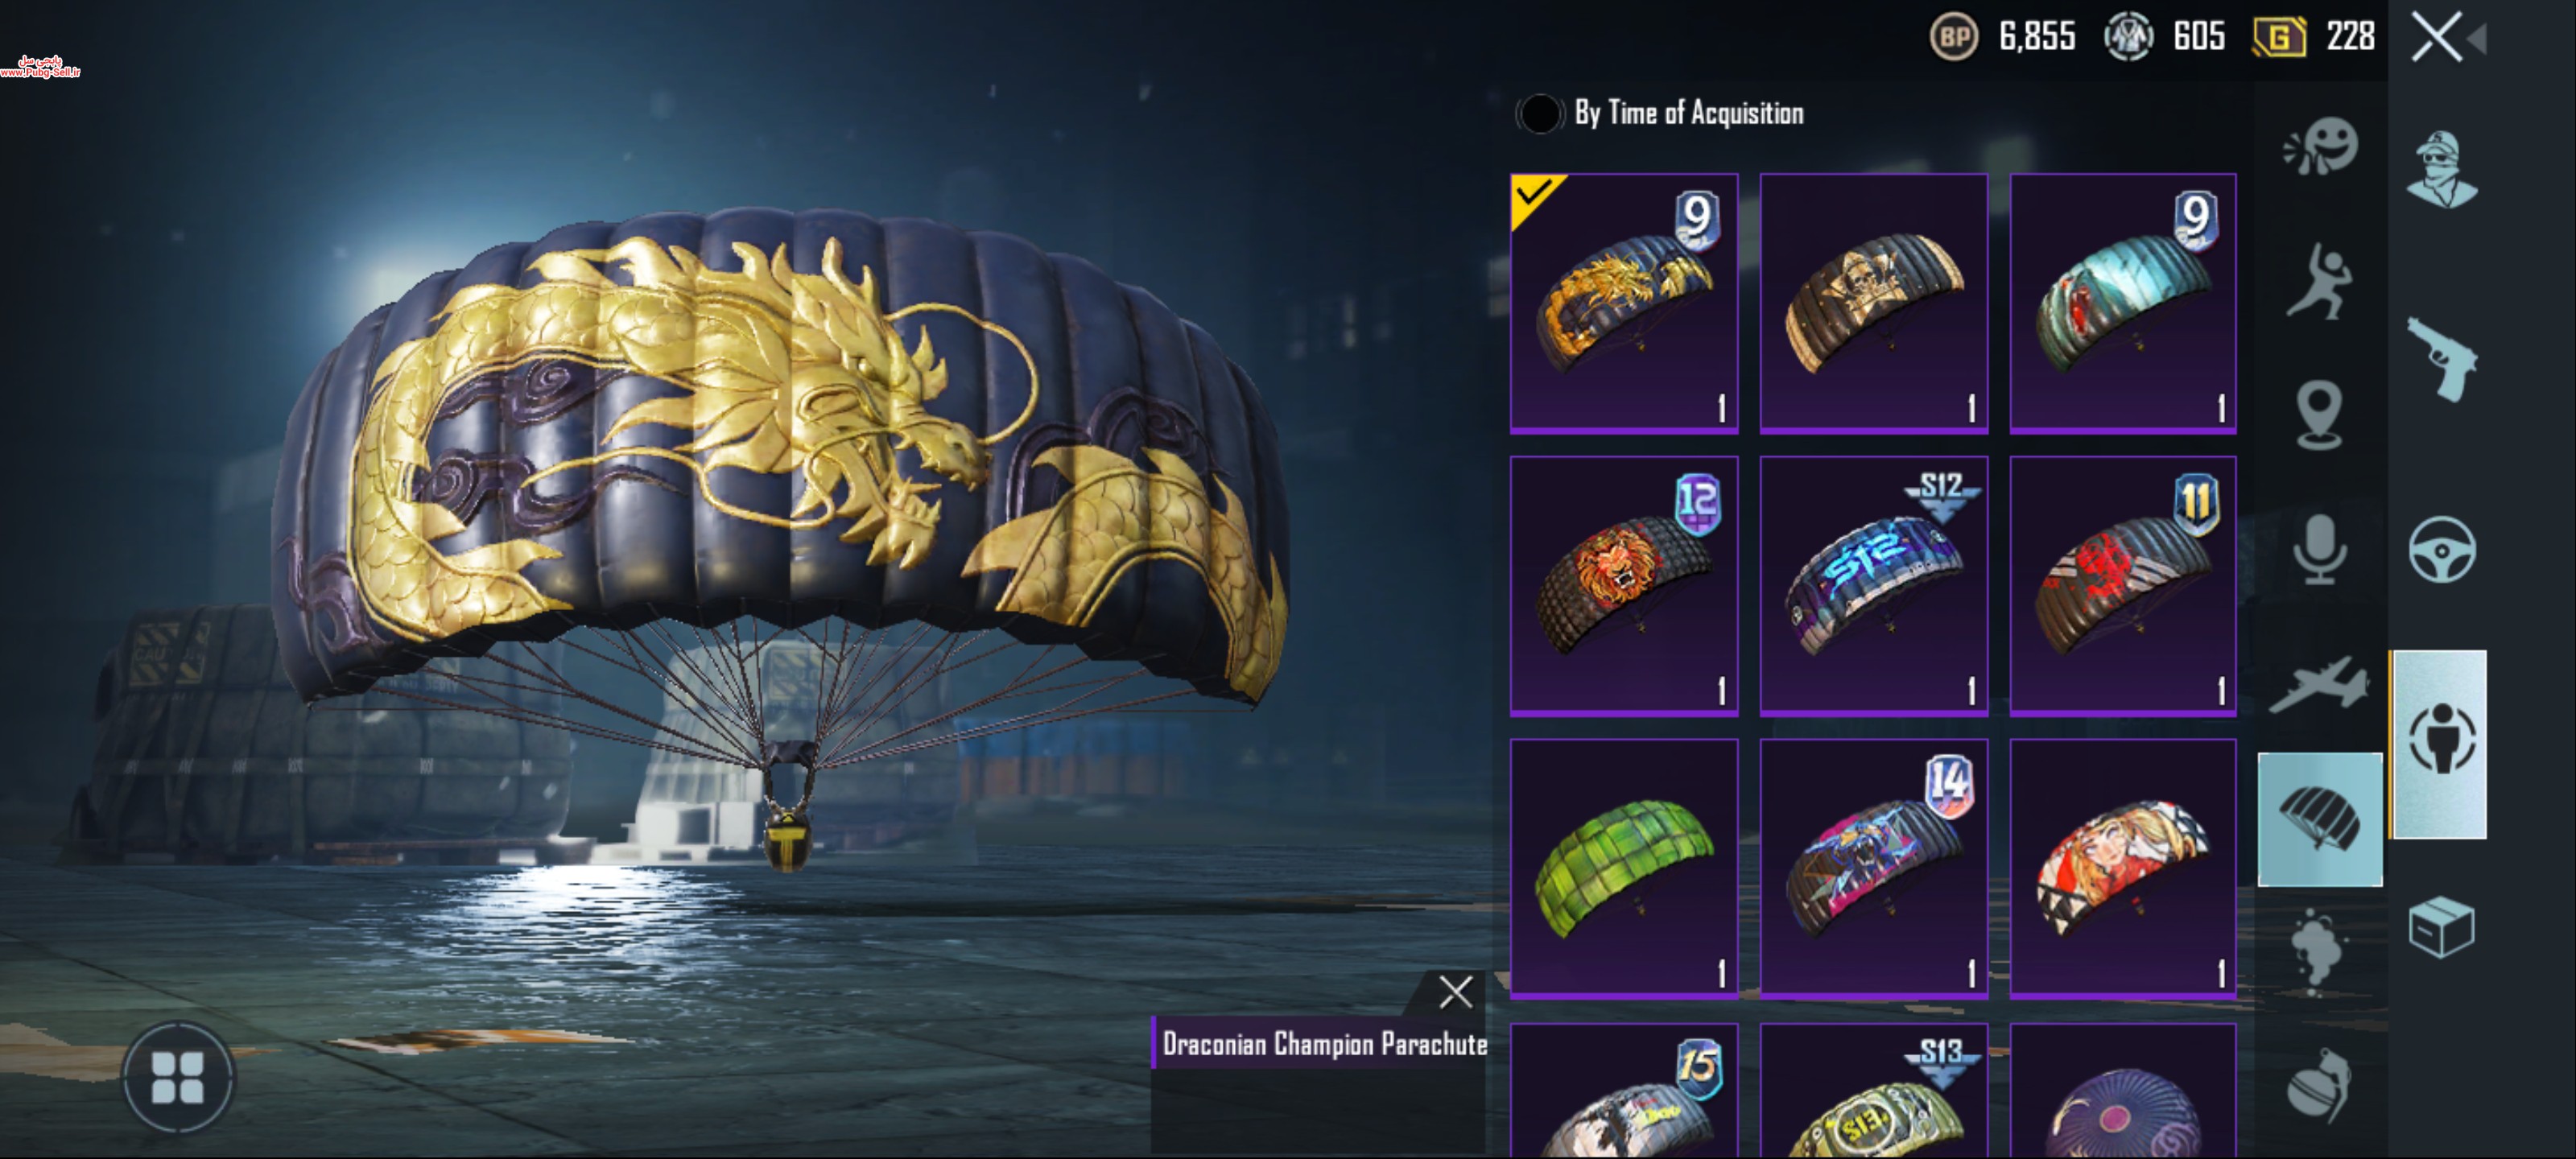Select the grenade skins icon
2576x1159 pixels.
[x=2319, y=1085]
